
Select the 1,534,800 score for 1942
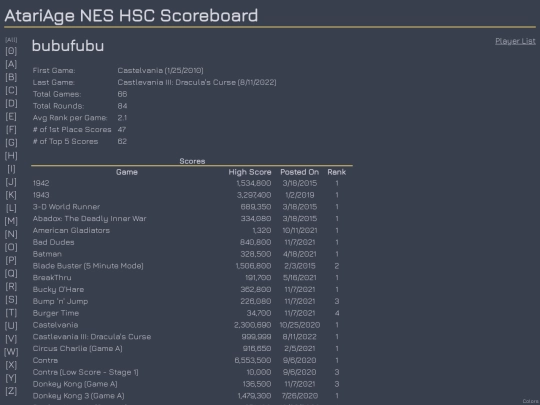[254, 183]
